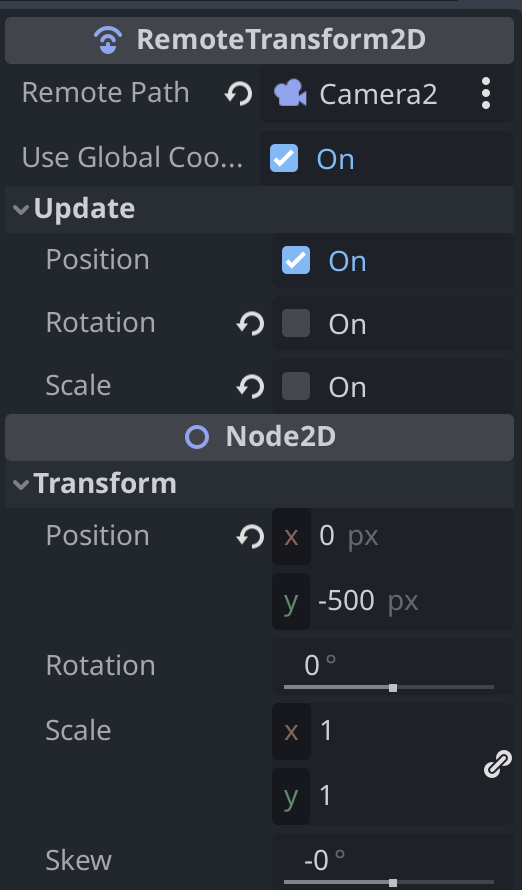The image size is (522, 890).
Task: Click the Camera2 node icon
Action: pyautogui.click(x=291, y=94)
